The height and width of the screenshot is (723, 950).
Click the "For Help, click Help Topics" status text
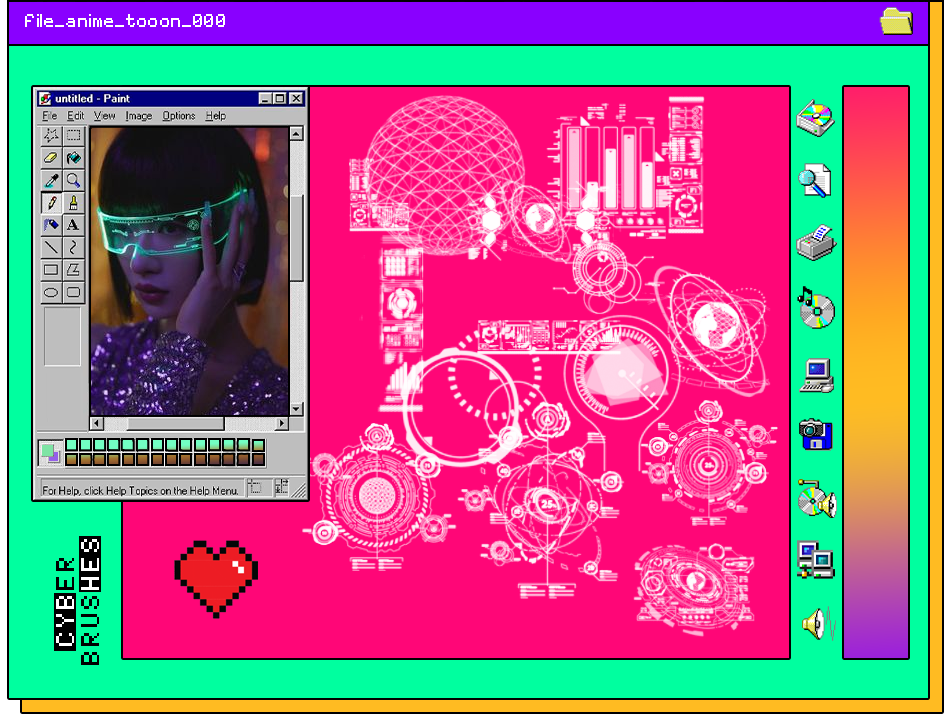pos(140,490)
